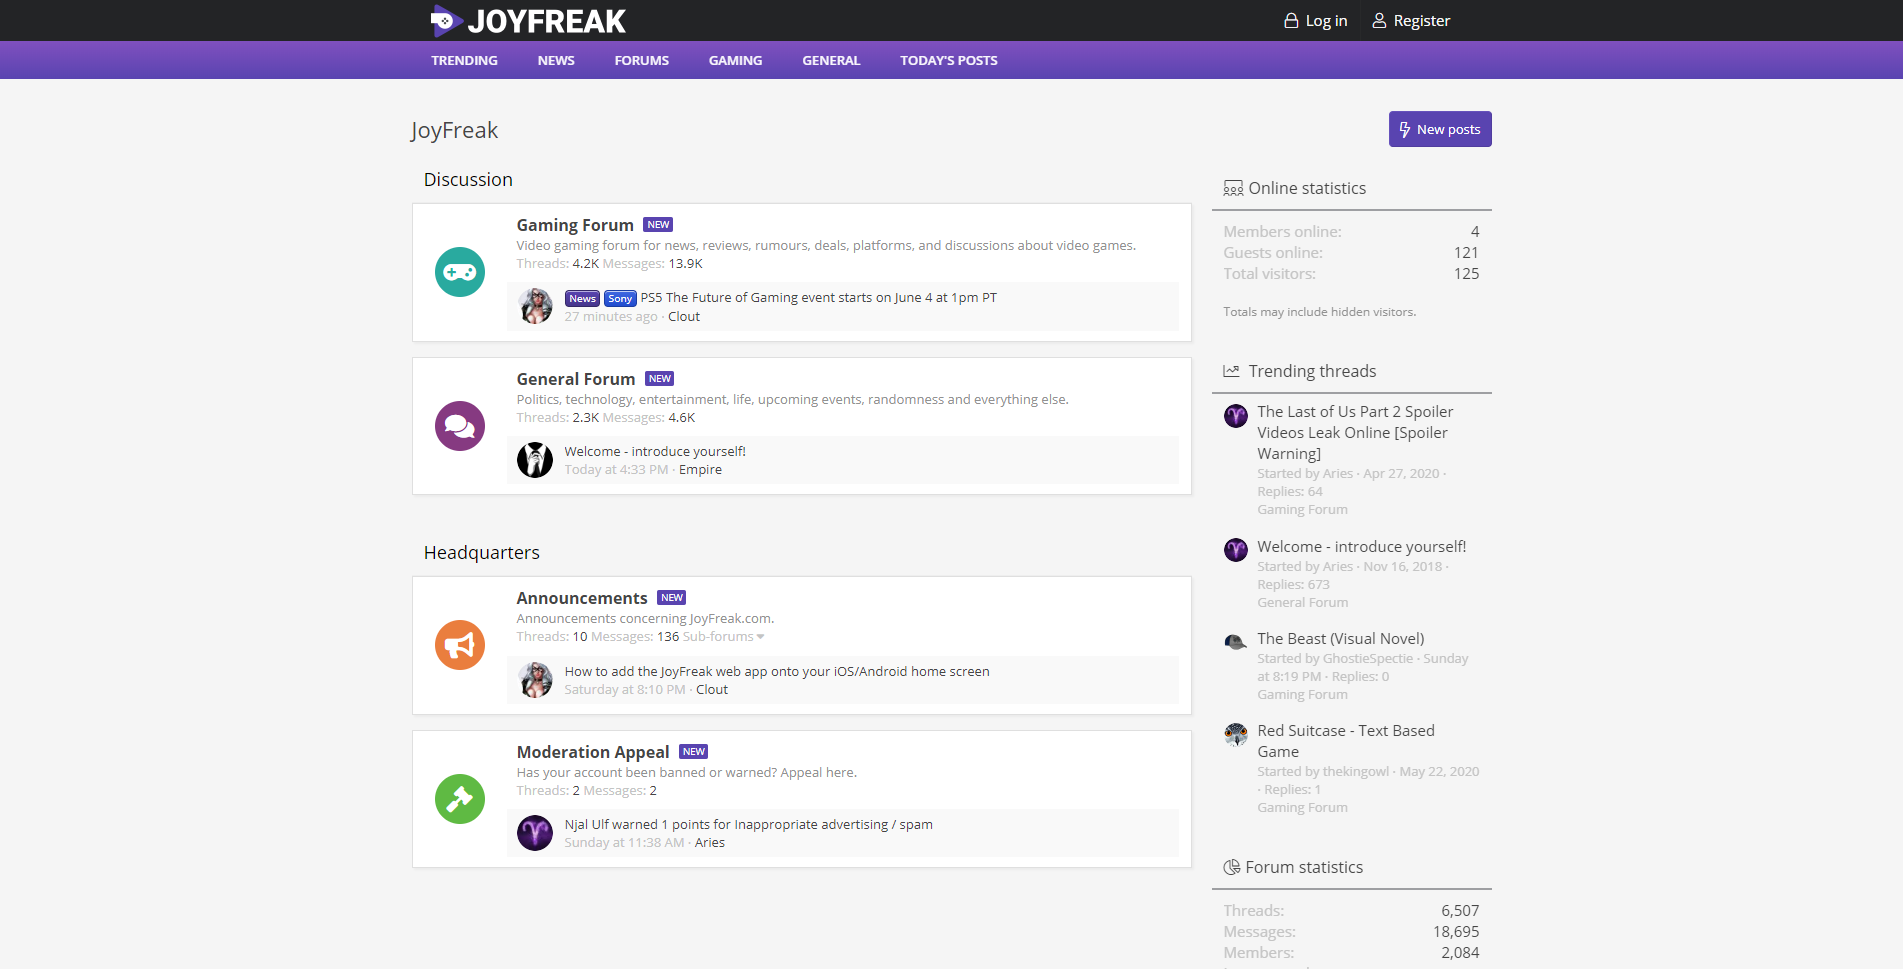Click GhostieSpectie avatar beside The Beast thread
The image size is (1903, 969).
1236,642
